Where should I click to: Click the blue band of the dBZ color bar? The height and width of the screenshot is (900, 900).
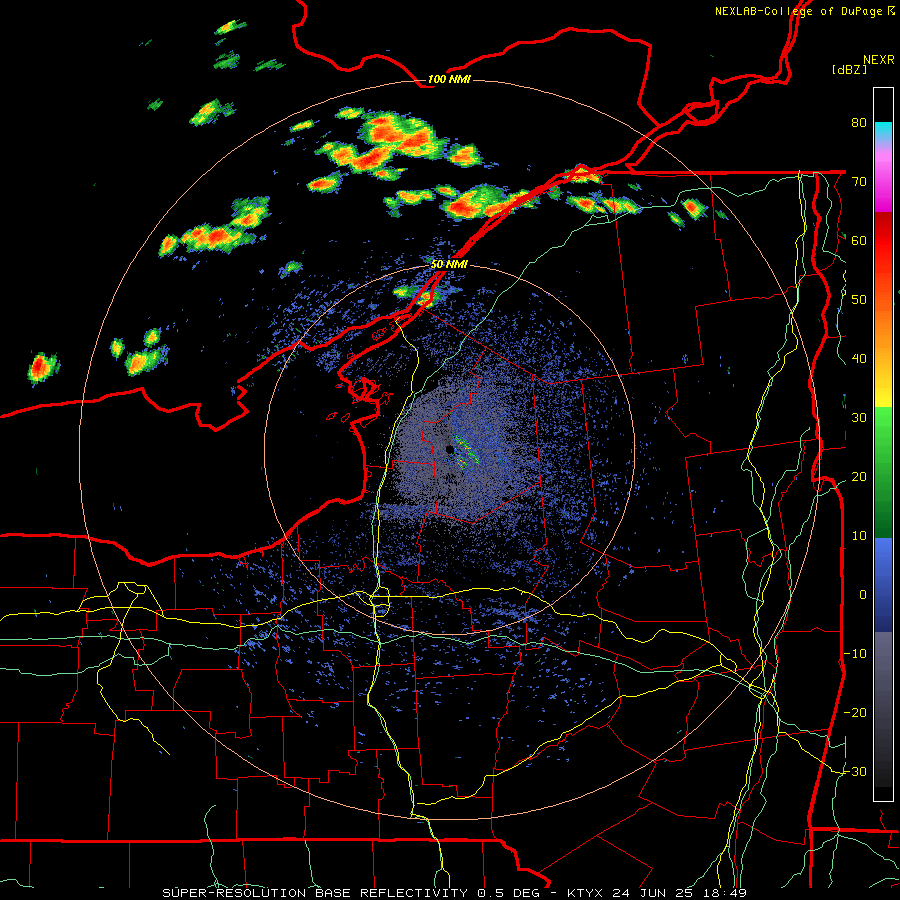[x=883, y=584]
